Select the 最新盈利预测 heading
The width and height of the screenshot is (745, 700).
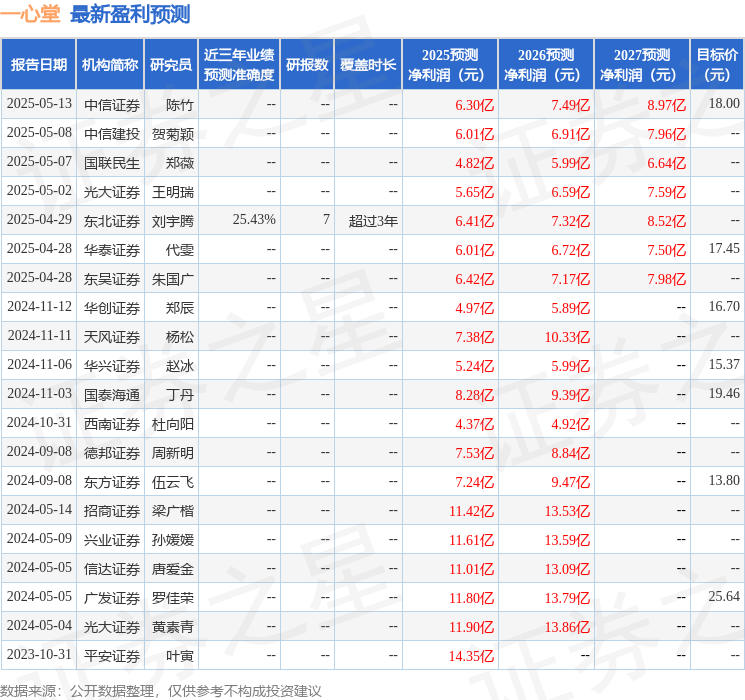point(130,14)
